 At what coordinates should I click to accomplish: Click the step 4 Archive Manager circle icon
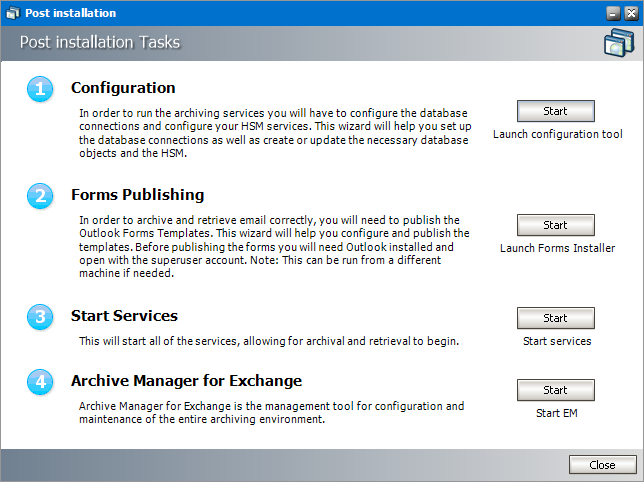pos(40,382)
